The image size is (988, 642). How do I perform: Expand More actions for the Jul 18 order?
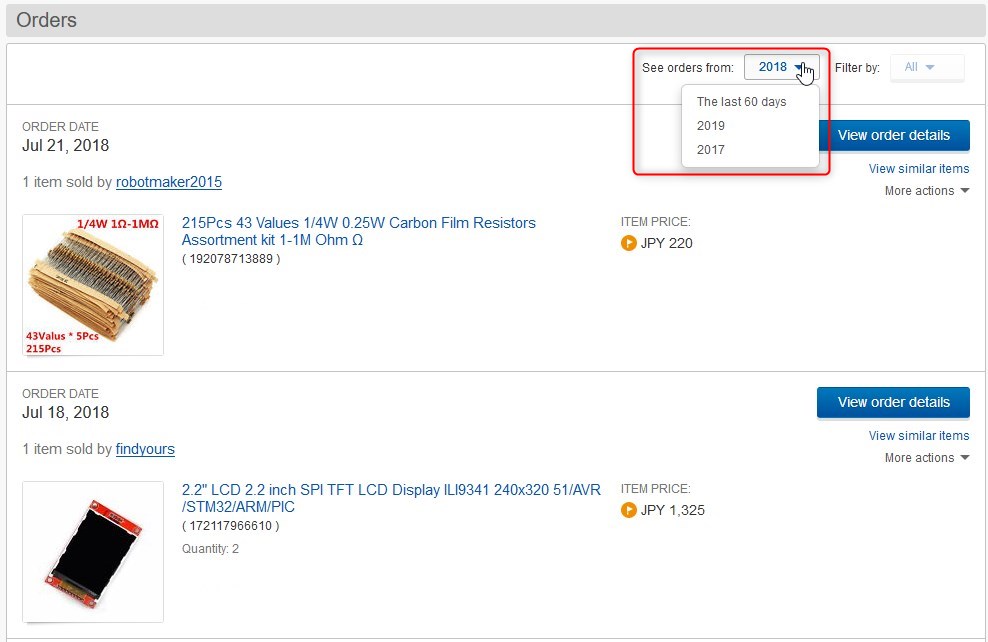(926, 458)
